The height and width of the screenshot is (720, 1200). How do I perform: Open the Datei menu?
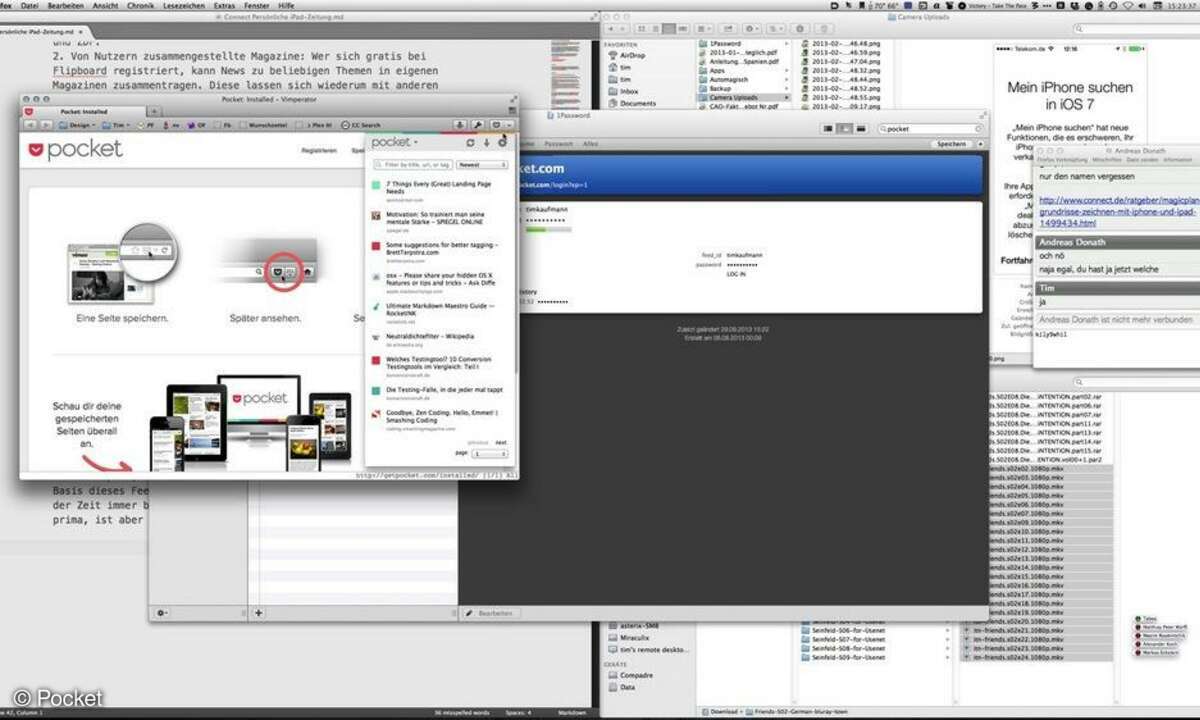click(x=30, y=5)
